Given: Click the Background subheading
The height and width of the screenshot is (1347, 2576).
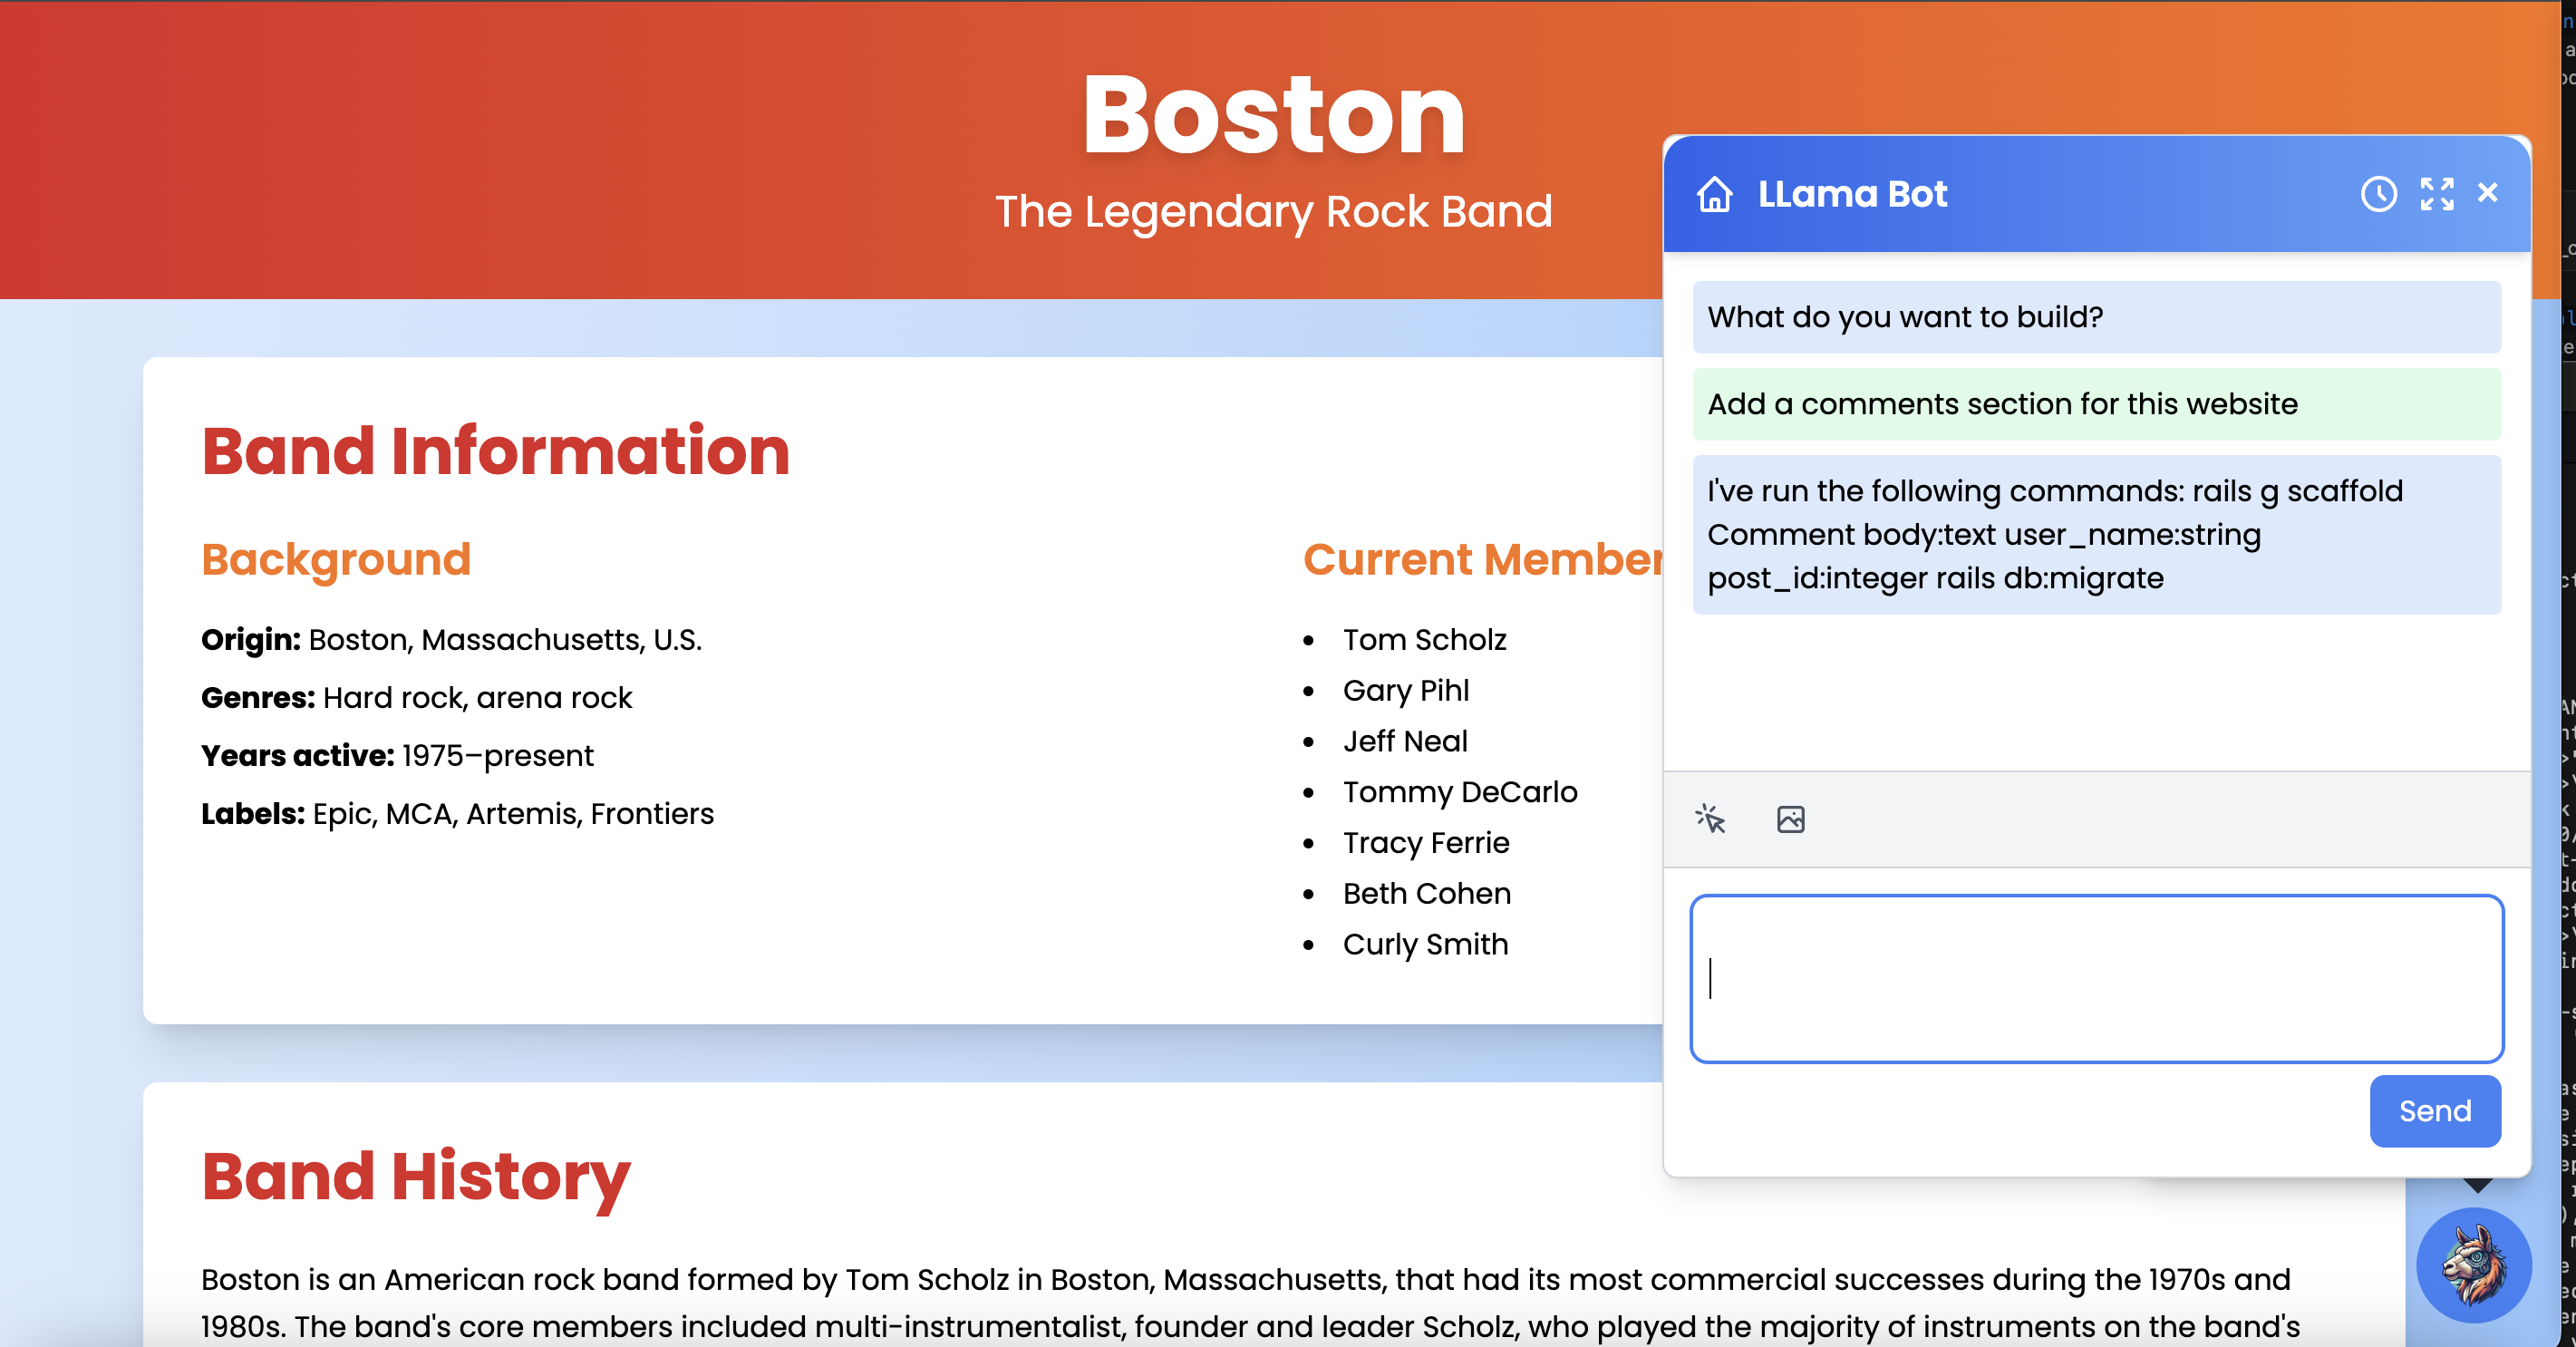Looking at the screenshot, I should pos(336,559).
